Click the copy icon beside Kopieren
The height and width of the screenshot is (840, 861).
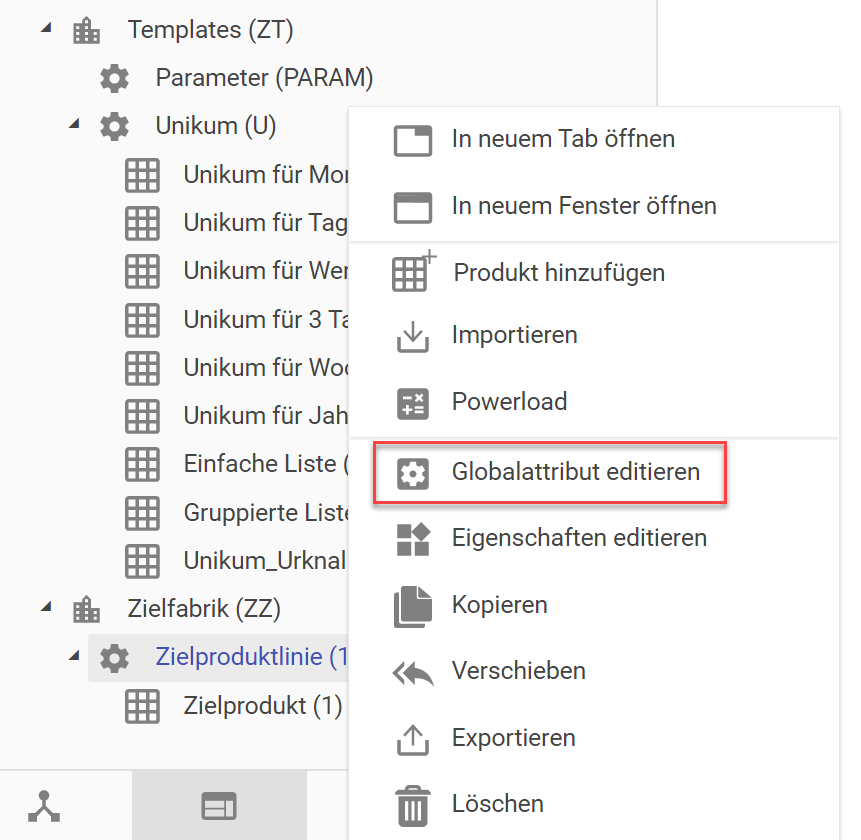pos(412,605)
